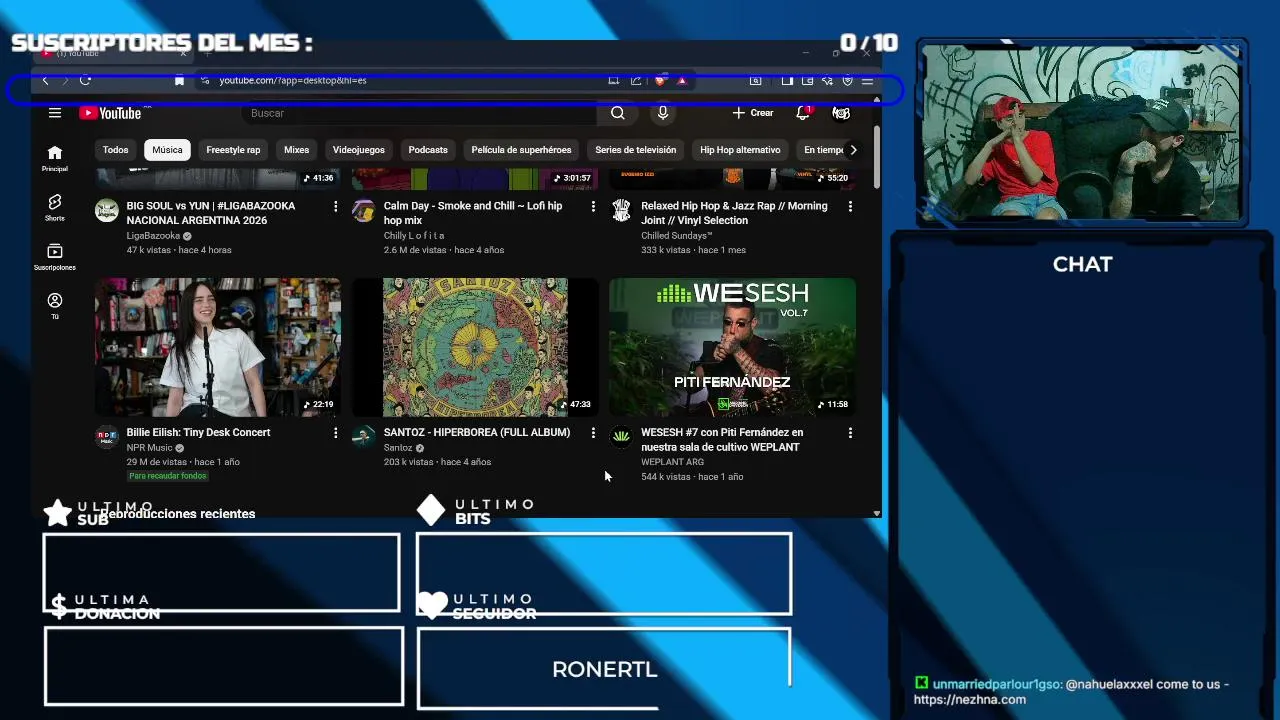Click the Chilly Lofita channel avatar
The height and width of the screenshot is (720, 1280).
pos(364,211)
